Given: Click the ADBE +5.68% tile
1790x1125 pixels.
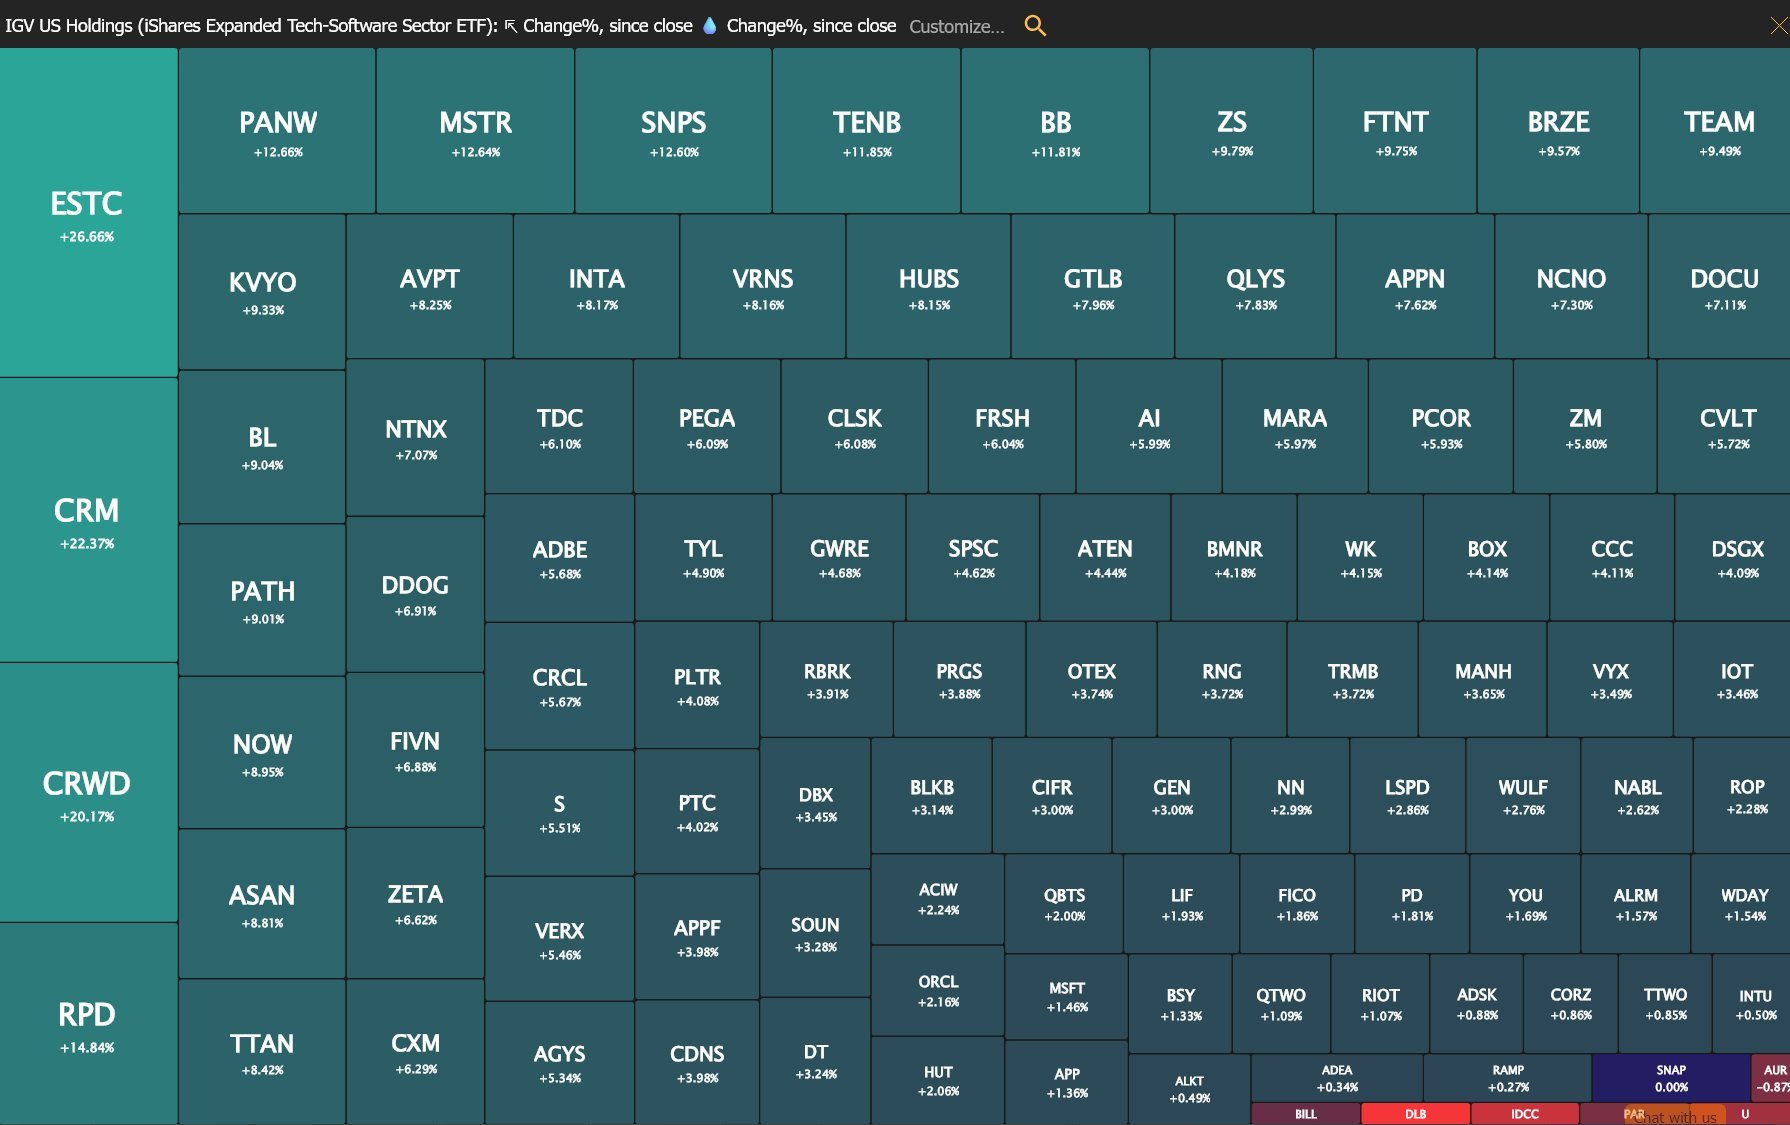Looking at the screenshot, I should (x=559, y=558).
